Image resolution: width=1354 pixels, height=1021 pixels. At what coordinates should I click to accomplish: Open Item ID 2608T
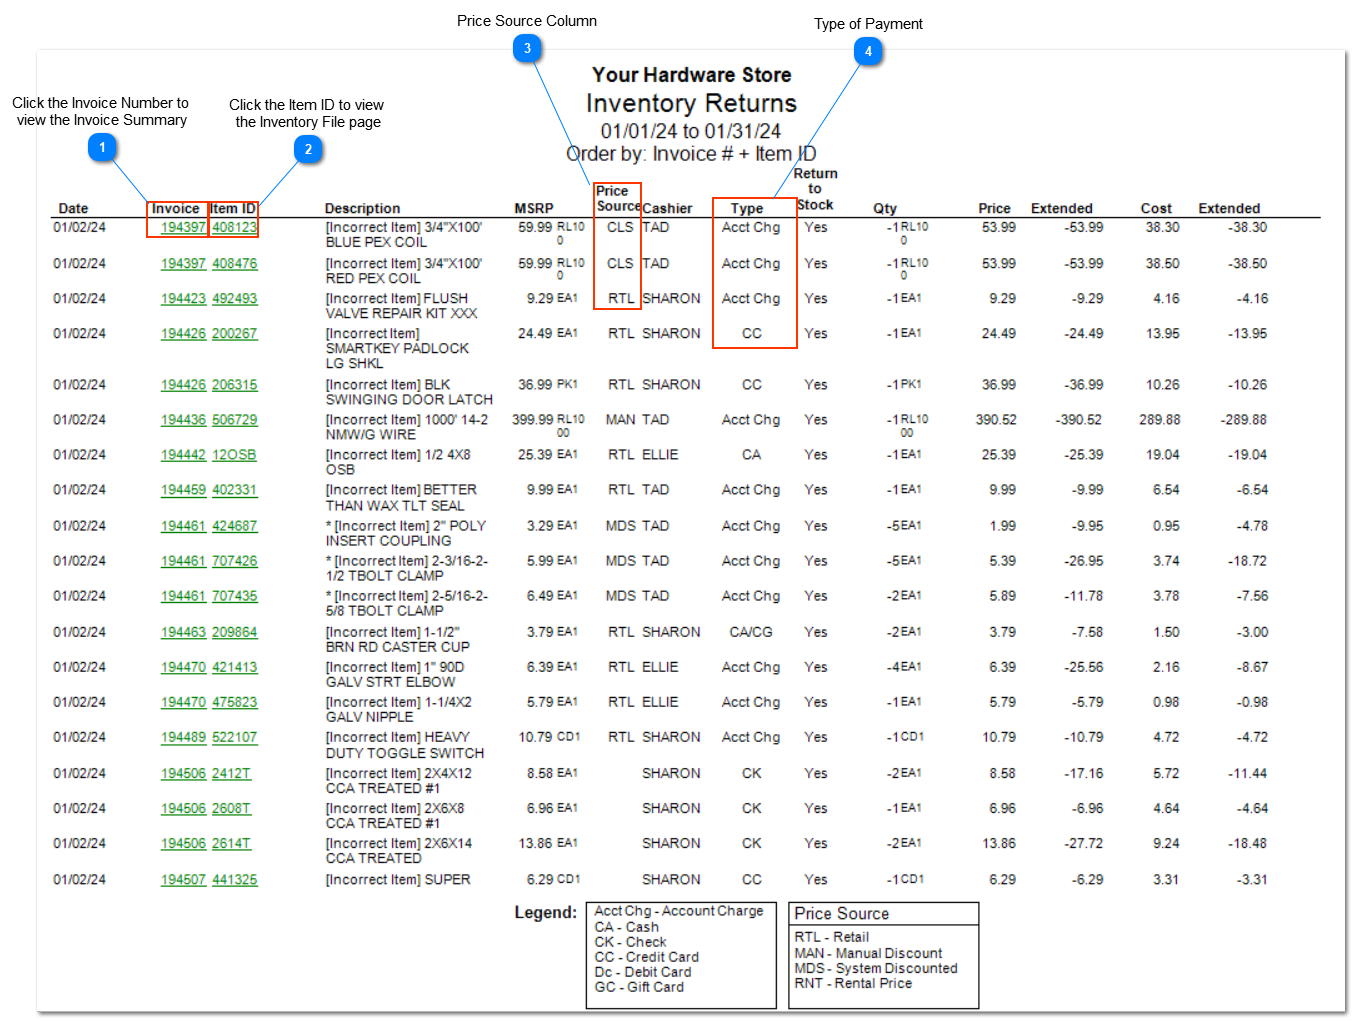(231, 809)
